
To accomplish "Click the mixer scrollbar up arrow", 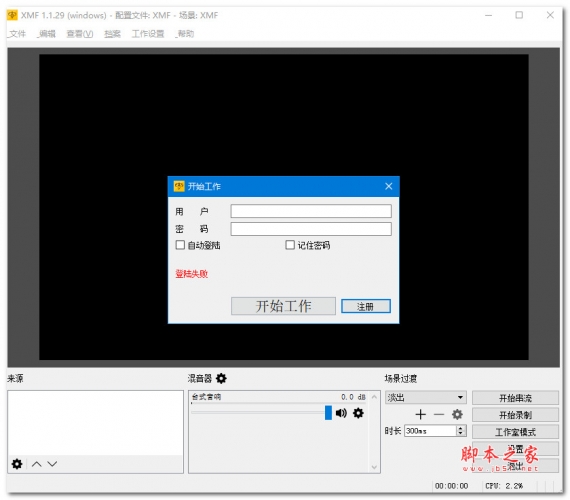I will click(x=374, y=397).
